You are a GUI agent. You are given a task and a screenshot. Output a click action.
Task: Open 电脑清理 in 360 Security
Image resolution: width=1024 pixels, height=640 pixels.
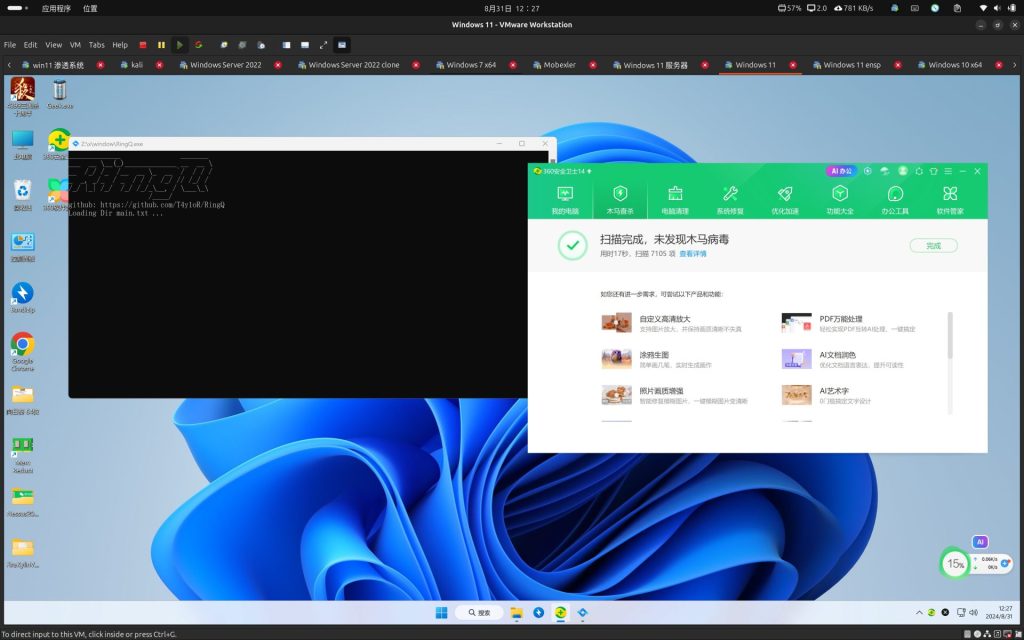(x=675, y=200)
